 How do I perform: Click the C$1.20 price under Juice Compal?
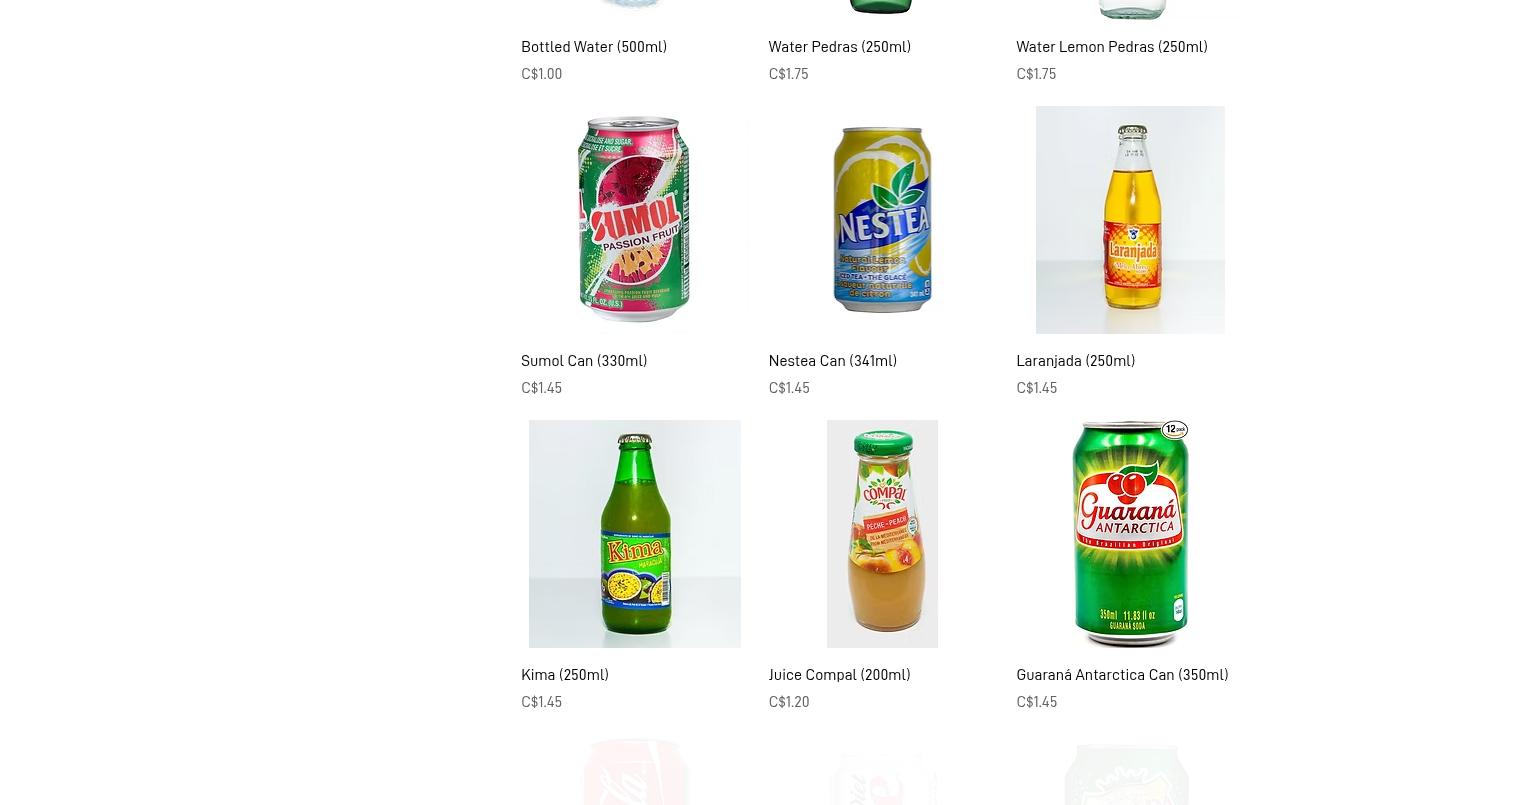tap(789, 702)
